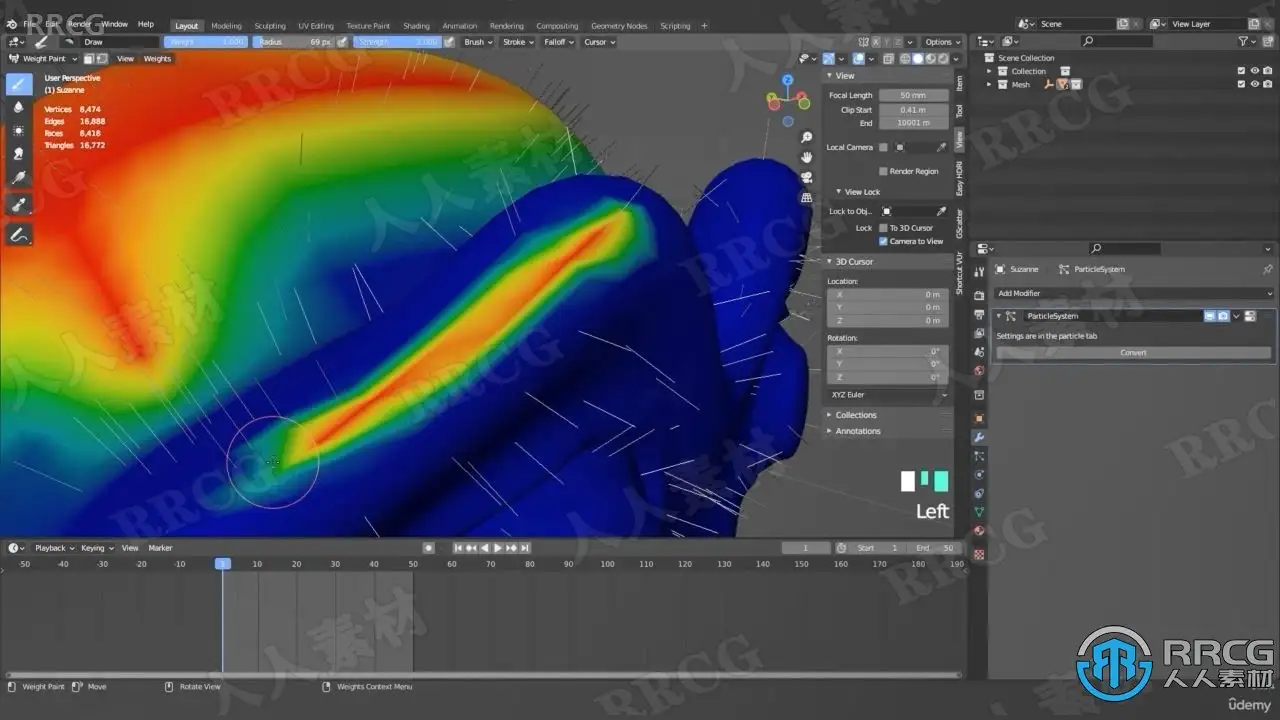Open the Render menu

click(79, 24)
